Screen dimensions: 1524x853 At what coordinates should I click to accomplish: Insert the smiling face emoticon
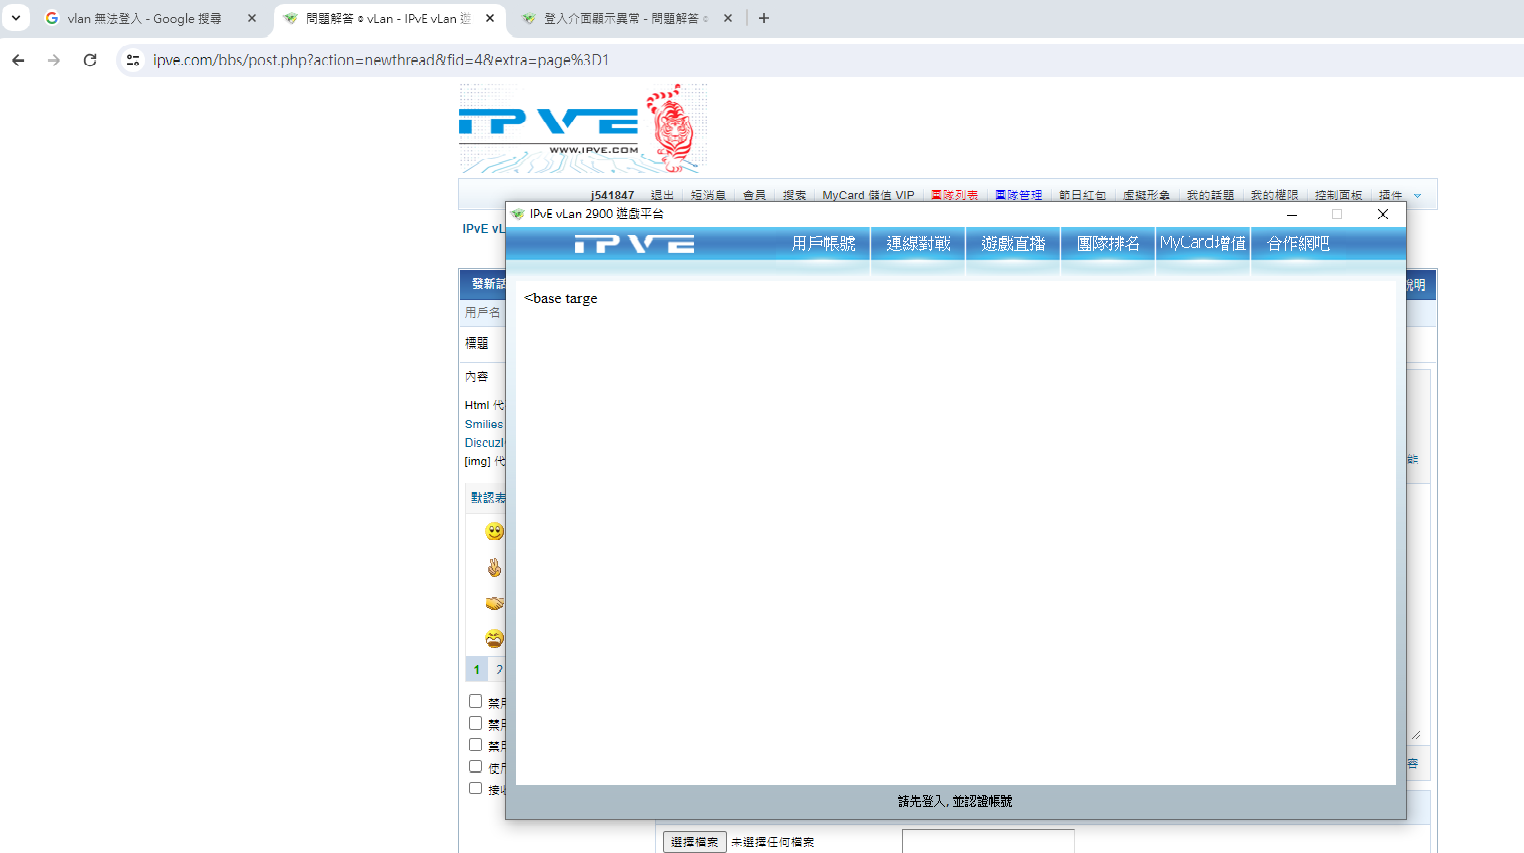(494, 531)
